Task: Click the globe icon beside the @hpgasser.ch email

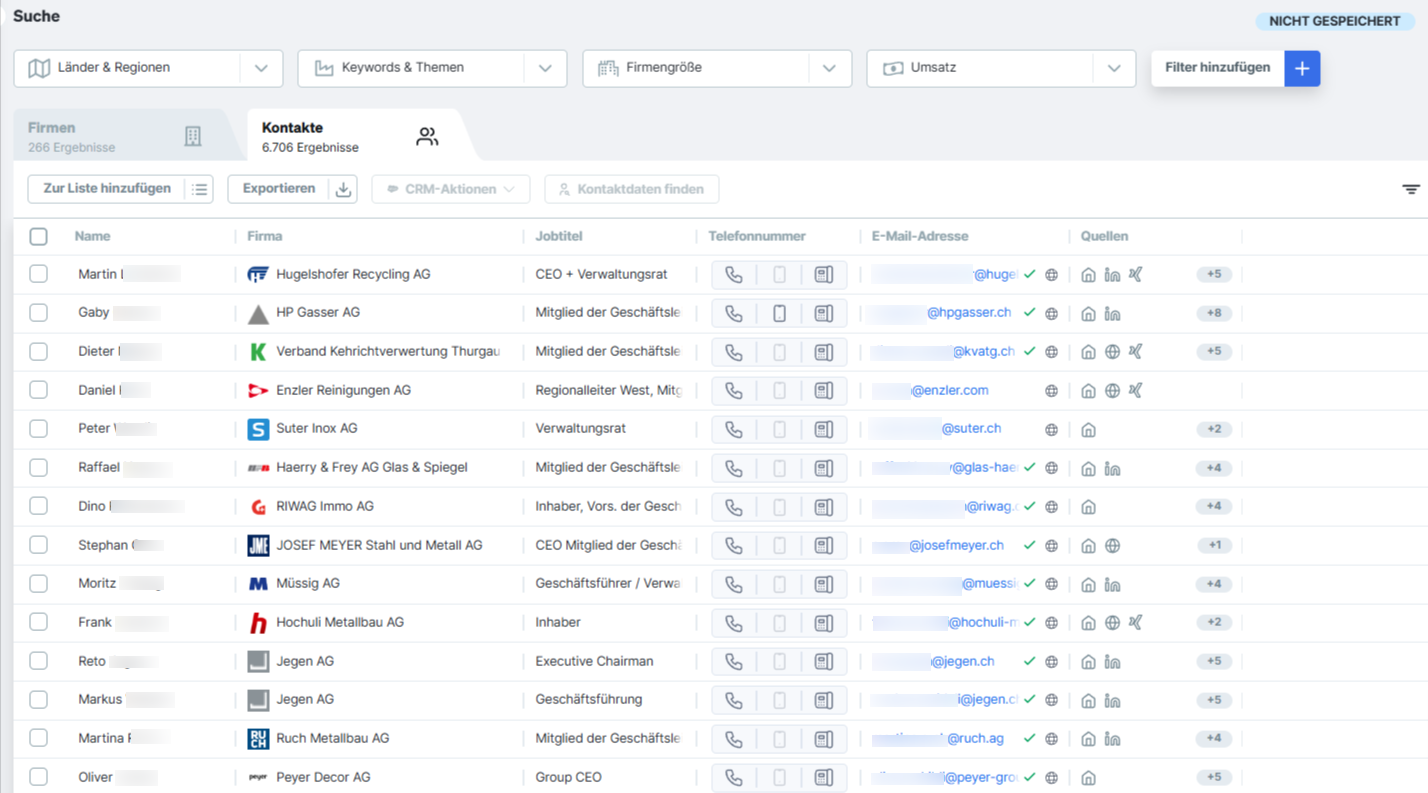Action: coord(1051,314)
